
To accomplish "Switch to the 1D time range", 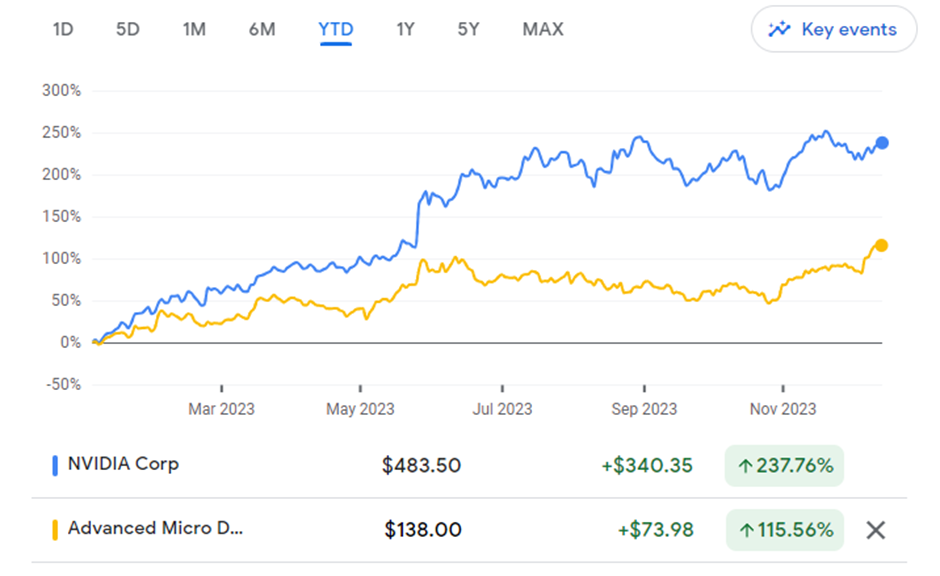I will [x=63, y=29].
